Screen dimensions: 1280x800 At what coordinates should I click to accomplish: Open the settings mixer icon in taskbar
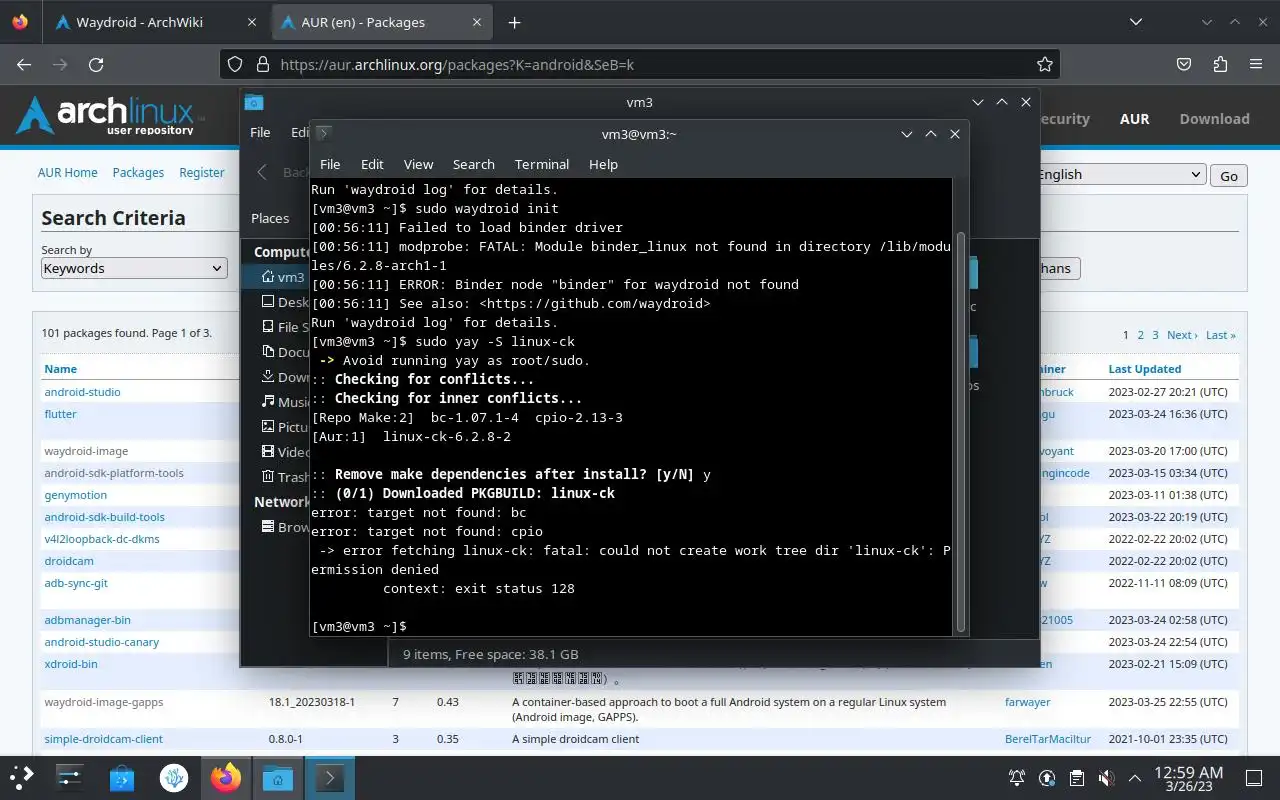coord(69,777)
